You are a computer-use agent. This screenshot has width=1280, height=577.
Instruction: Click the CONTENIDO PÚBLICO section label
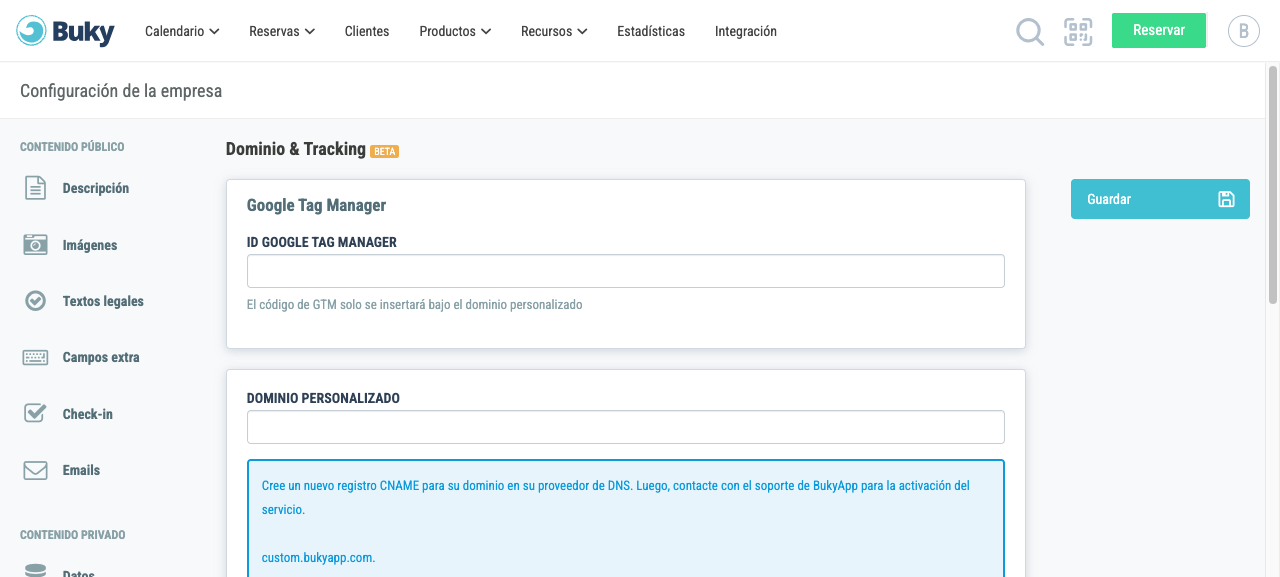click(72, 147)
